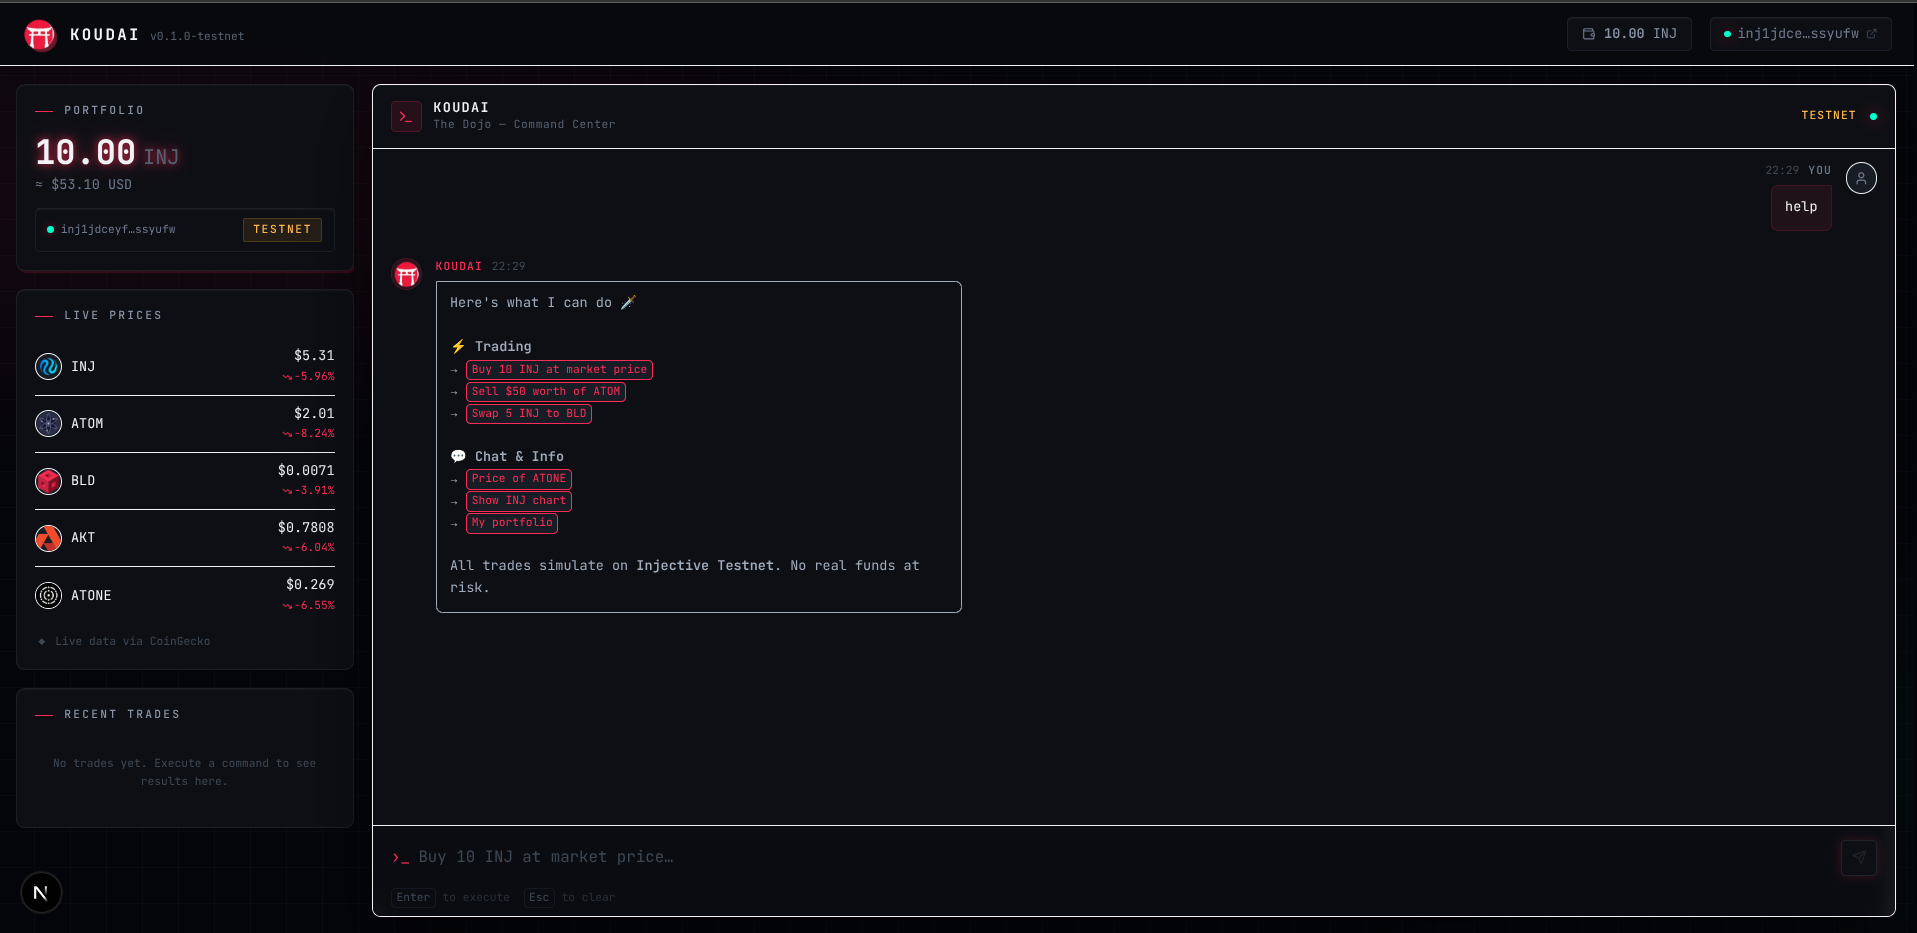Click the ≈ $53.10 USD portfolio value
The width and height of the screenshot is (1917, 933).
[x=84, y=185]
